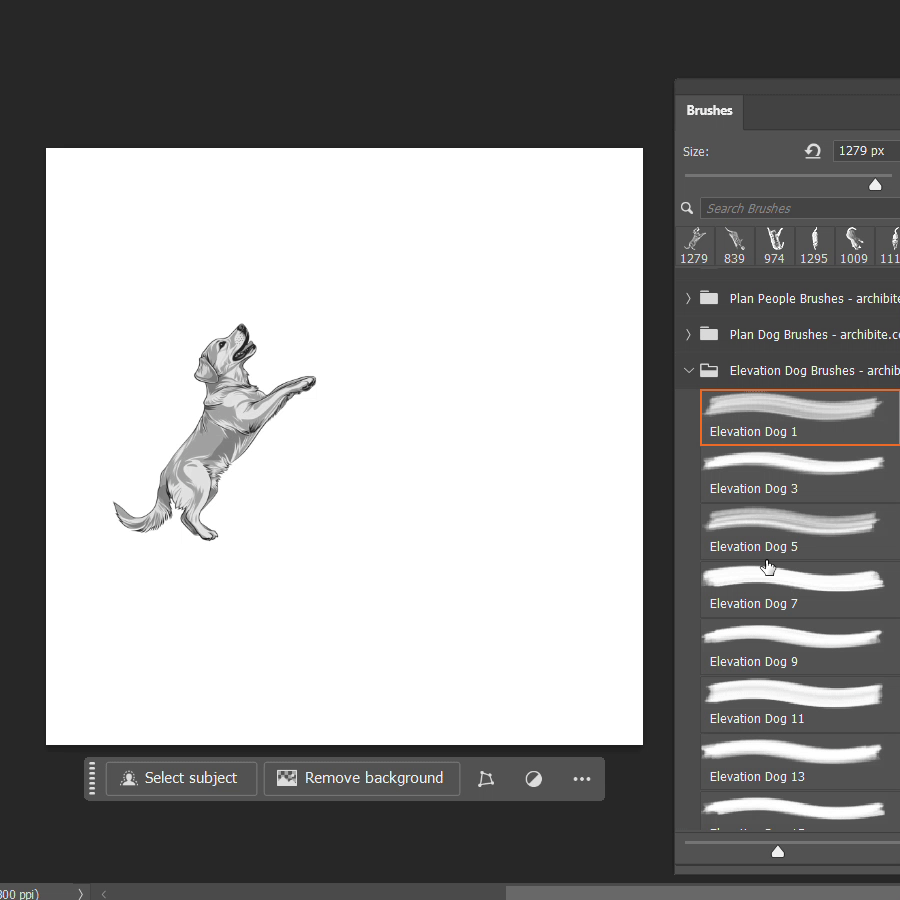Open the three-dots more options menu
Viewport: 900px width, 900px height.
click(582, 779)
